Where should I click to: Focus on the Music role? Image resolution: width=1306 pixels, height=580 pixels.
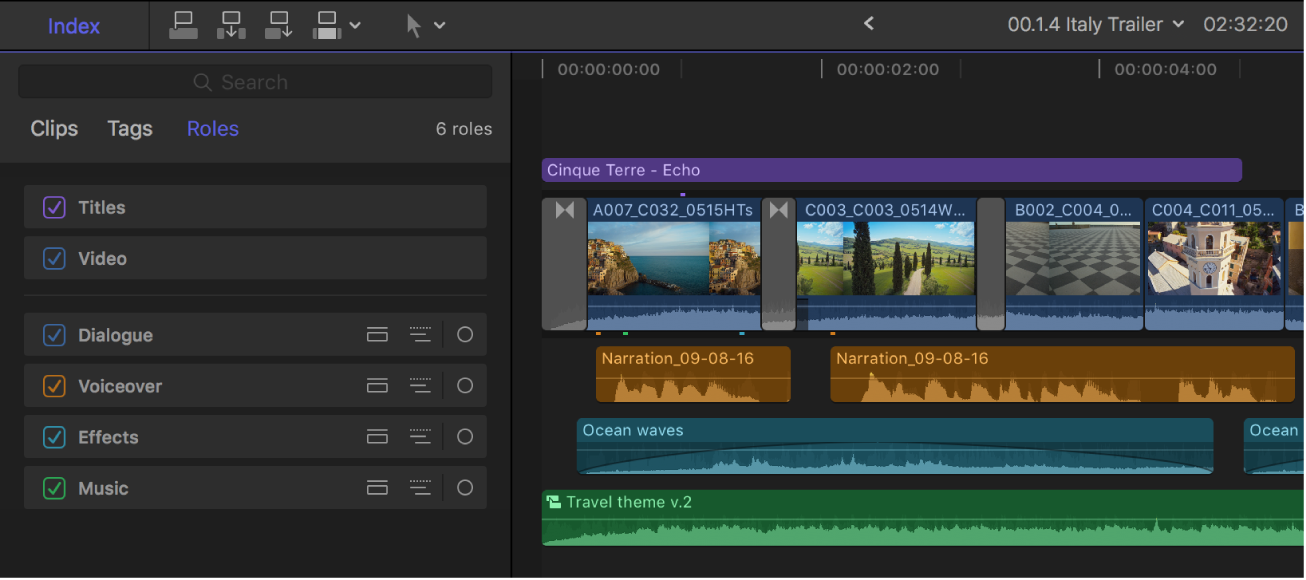tap(465, 488)
